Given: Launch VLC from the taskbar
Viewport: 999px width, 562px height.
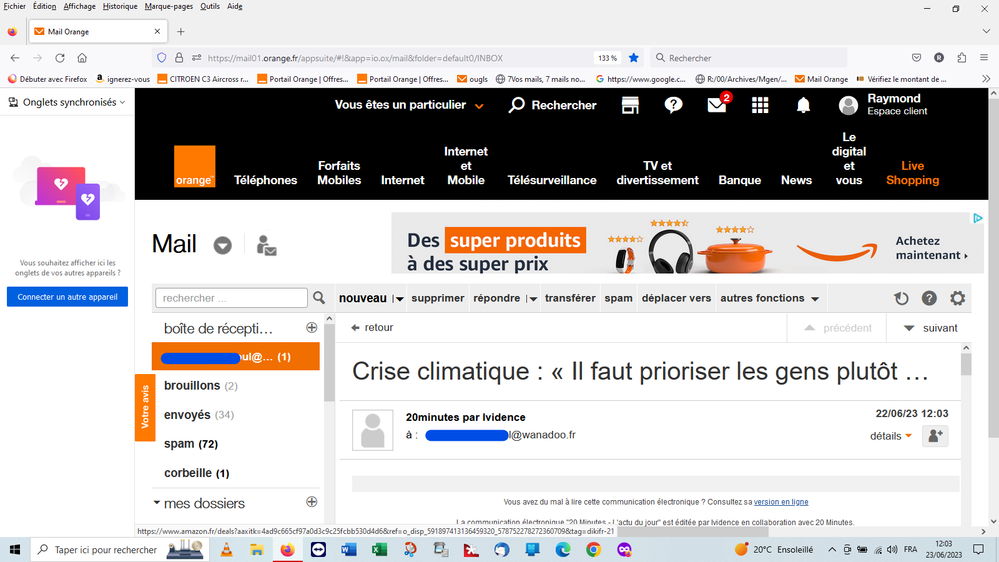Looking at the screenshot, I should point(226,549).
